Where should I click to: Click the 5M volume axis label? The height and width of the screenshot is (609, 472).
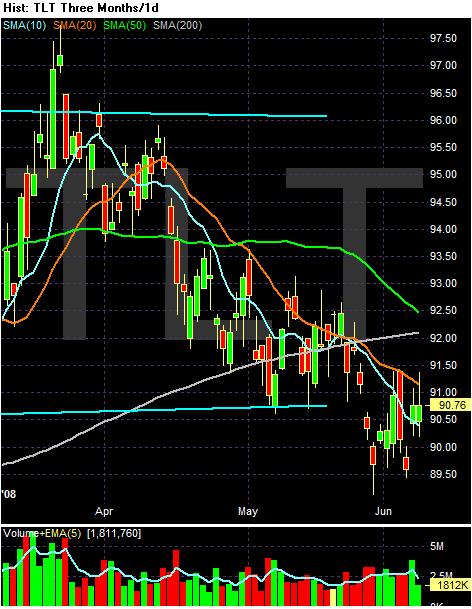coord(437,547)
